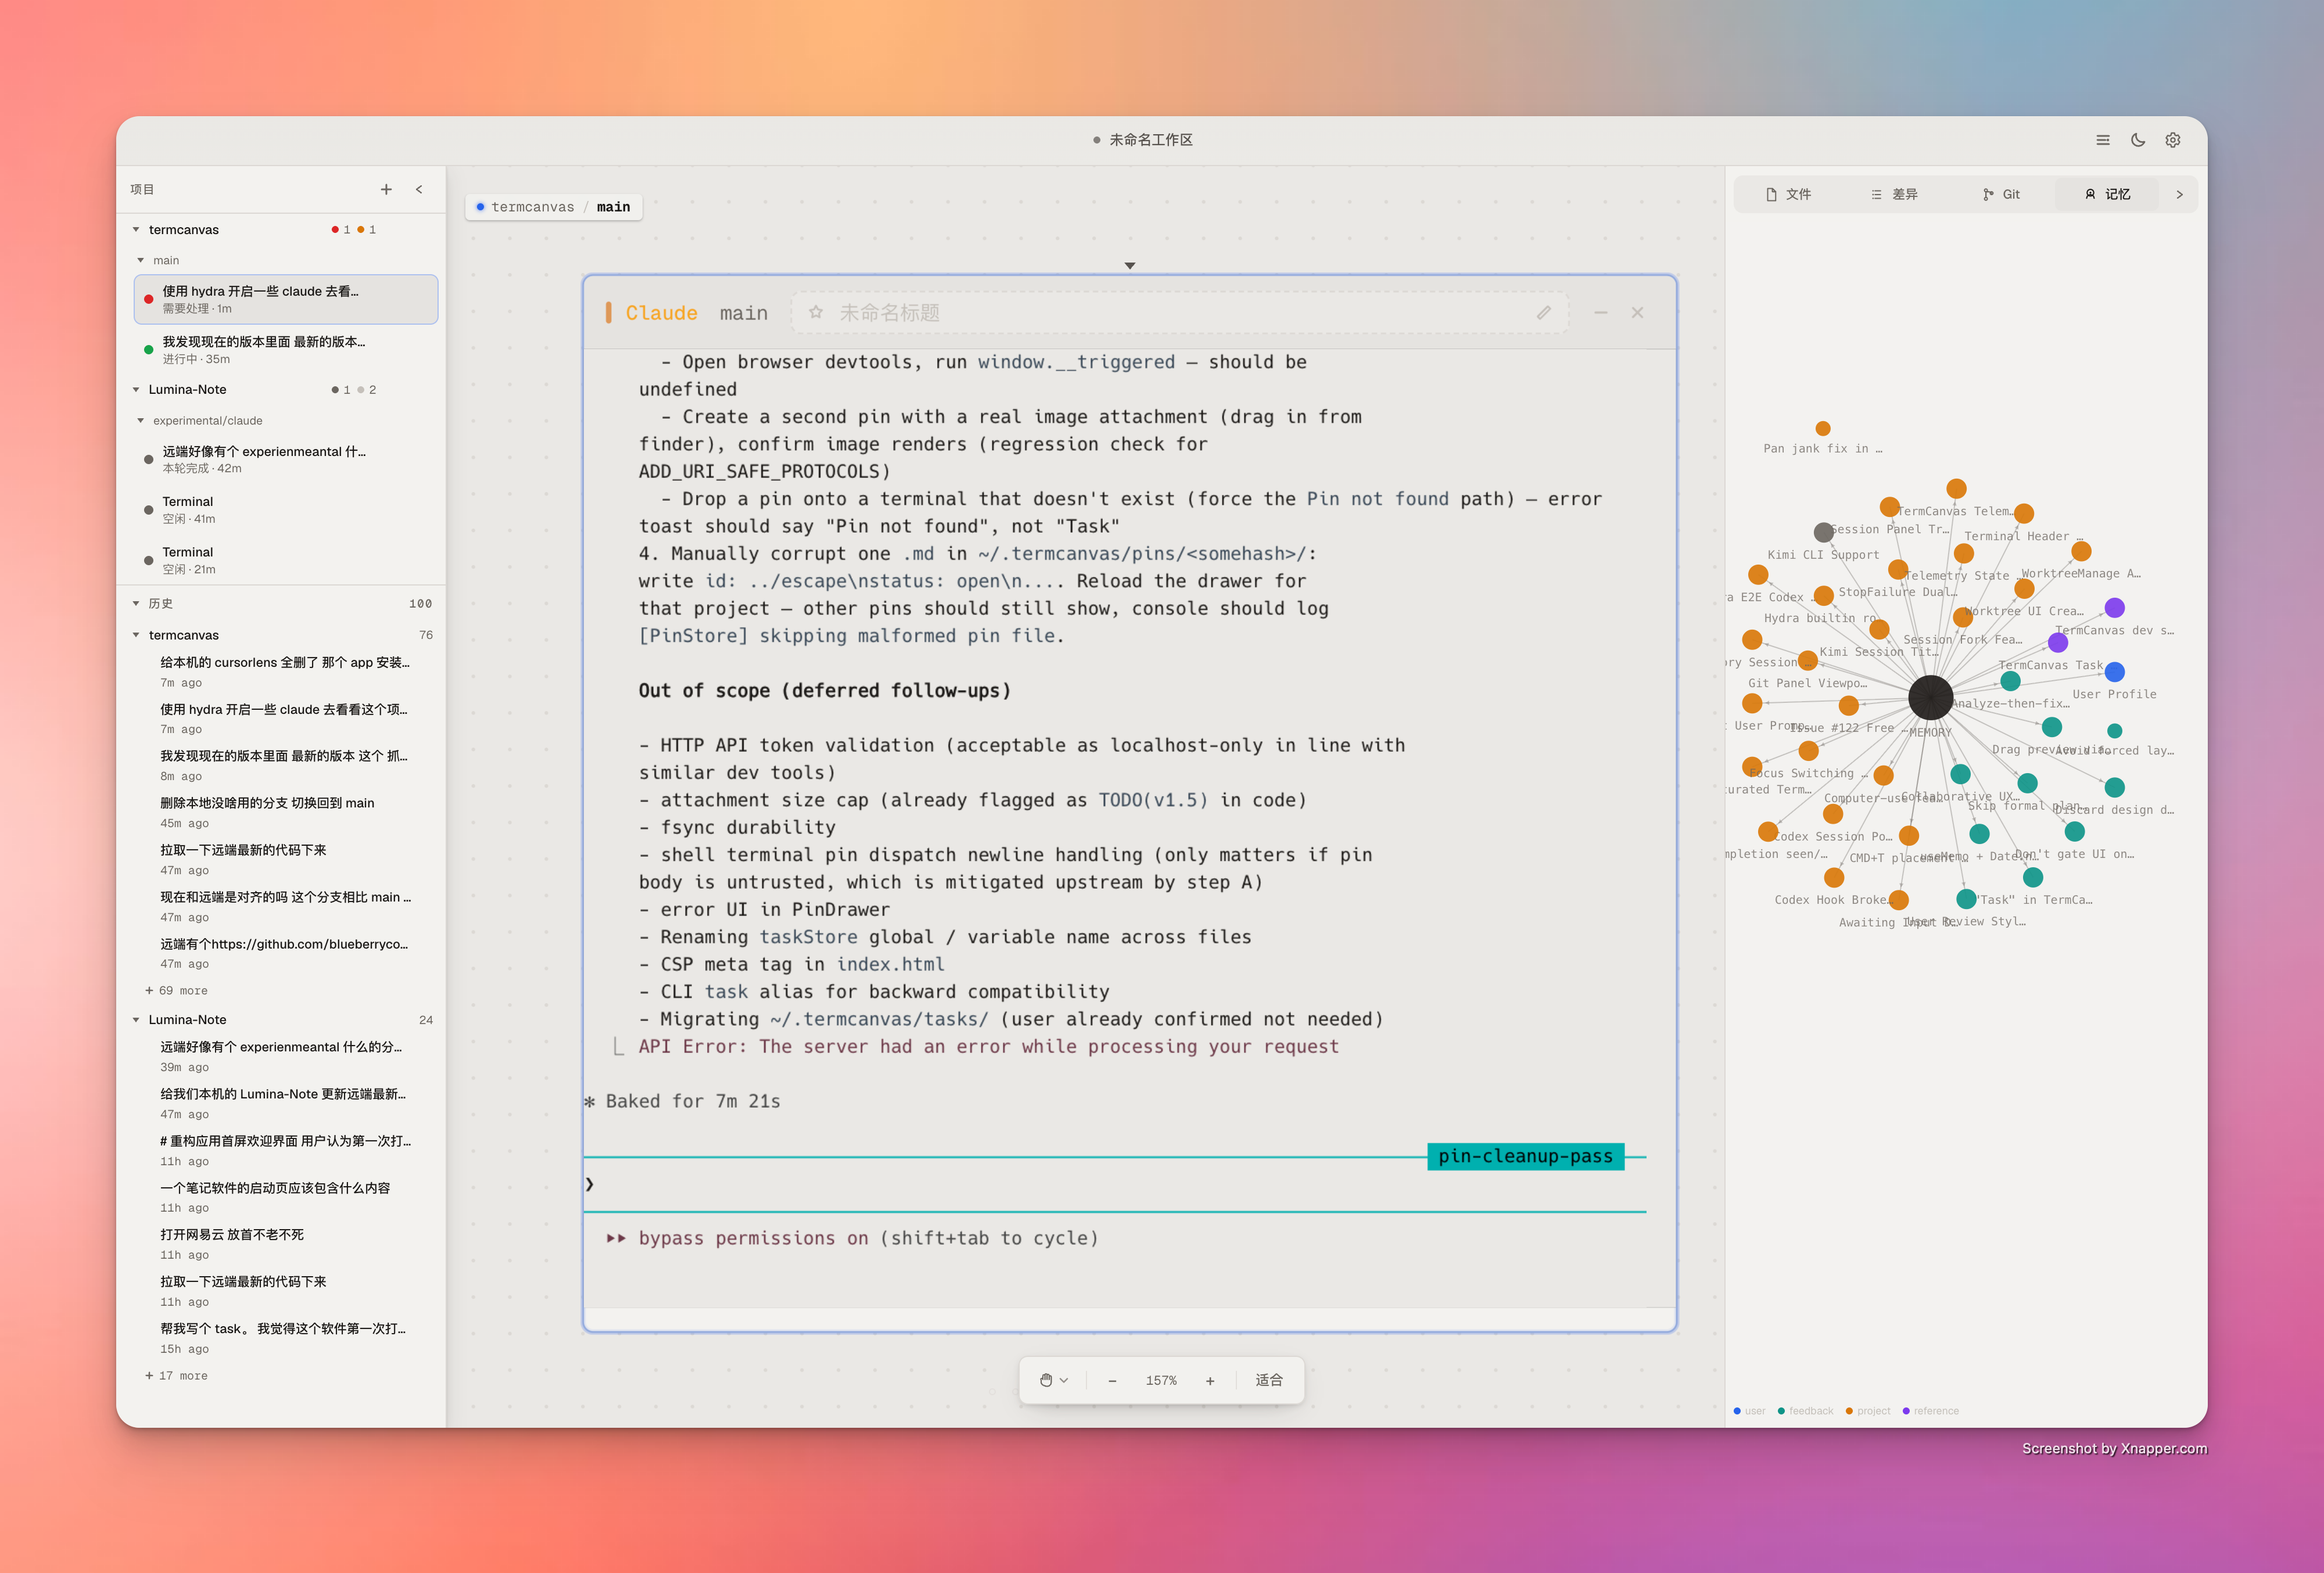Switch to the 差异 tab
This screenshot has height=1573, width=2324.
point(1895,194)
